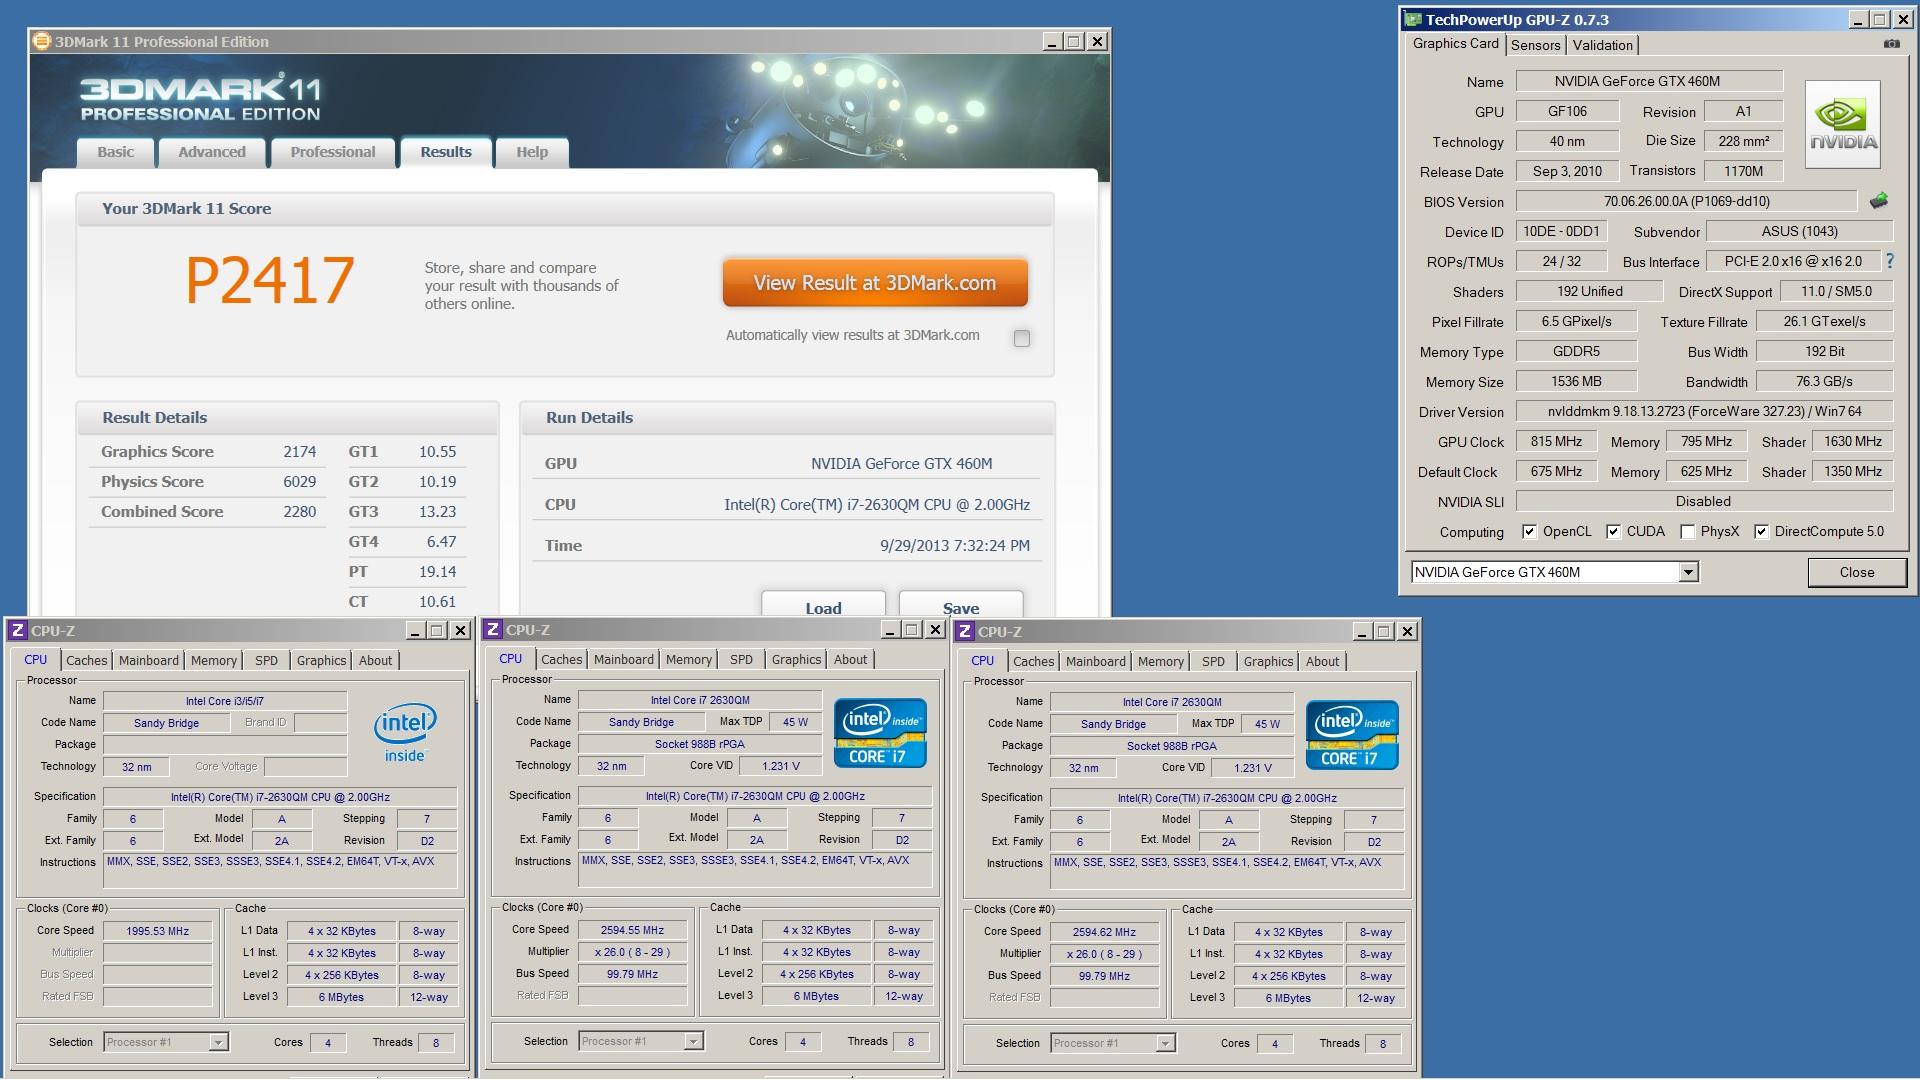The height and width of the screenshot is (1080, 1920).
Task: Click the Bandwidth 76.3 GB/s field
Action: pyautogui.click(x=1825, y=381)
